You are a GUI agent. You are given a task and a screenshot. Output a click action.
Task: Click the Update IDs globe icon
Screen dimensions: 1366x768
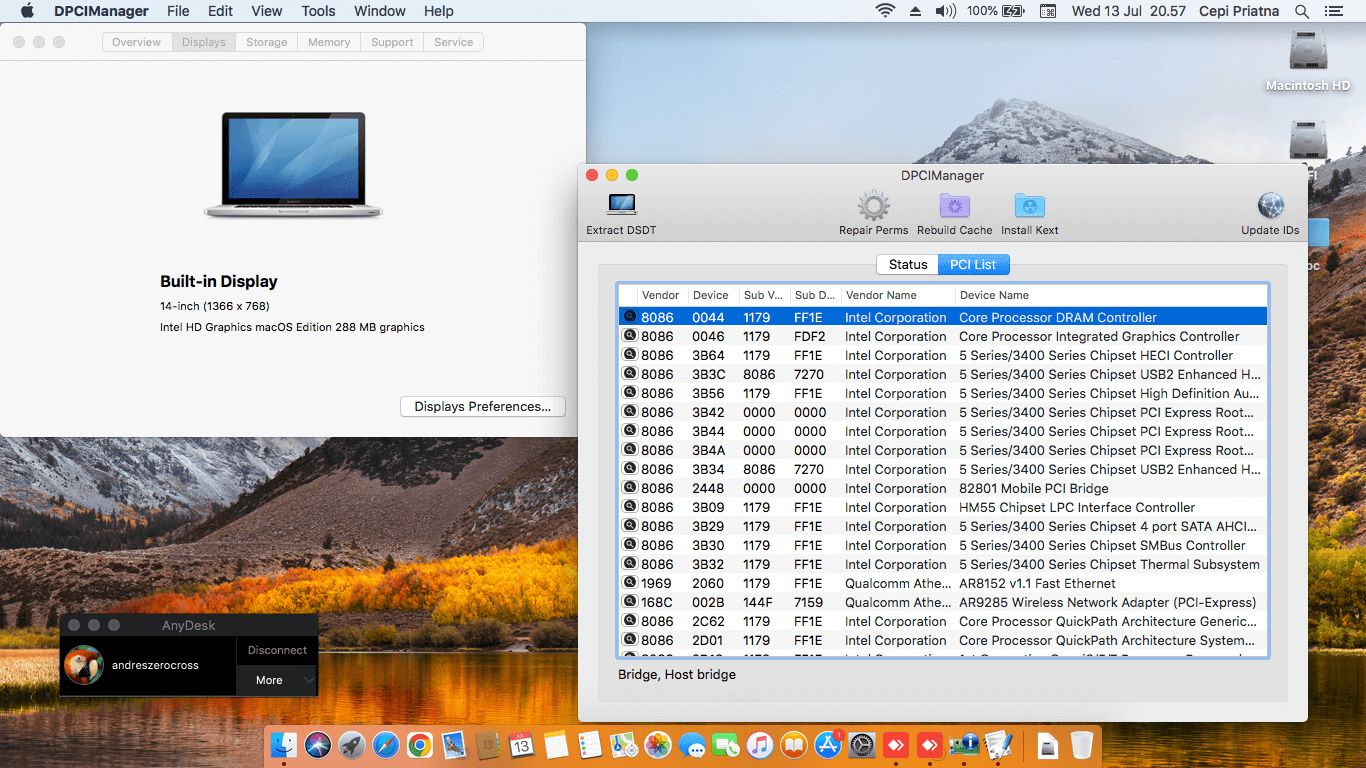(x=1270, y=206)
